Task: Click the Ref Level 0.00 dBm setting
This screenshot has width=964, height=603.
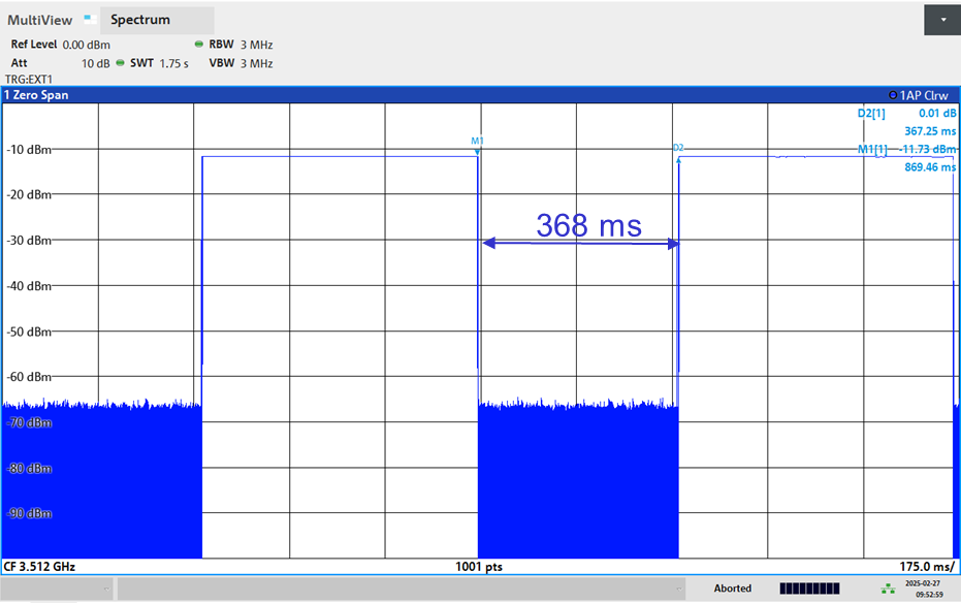Action: (60, 45)
